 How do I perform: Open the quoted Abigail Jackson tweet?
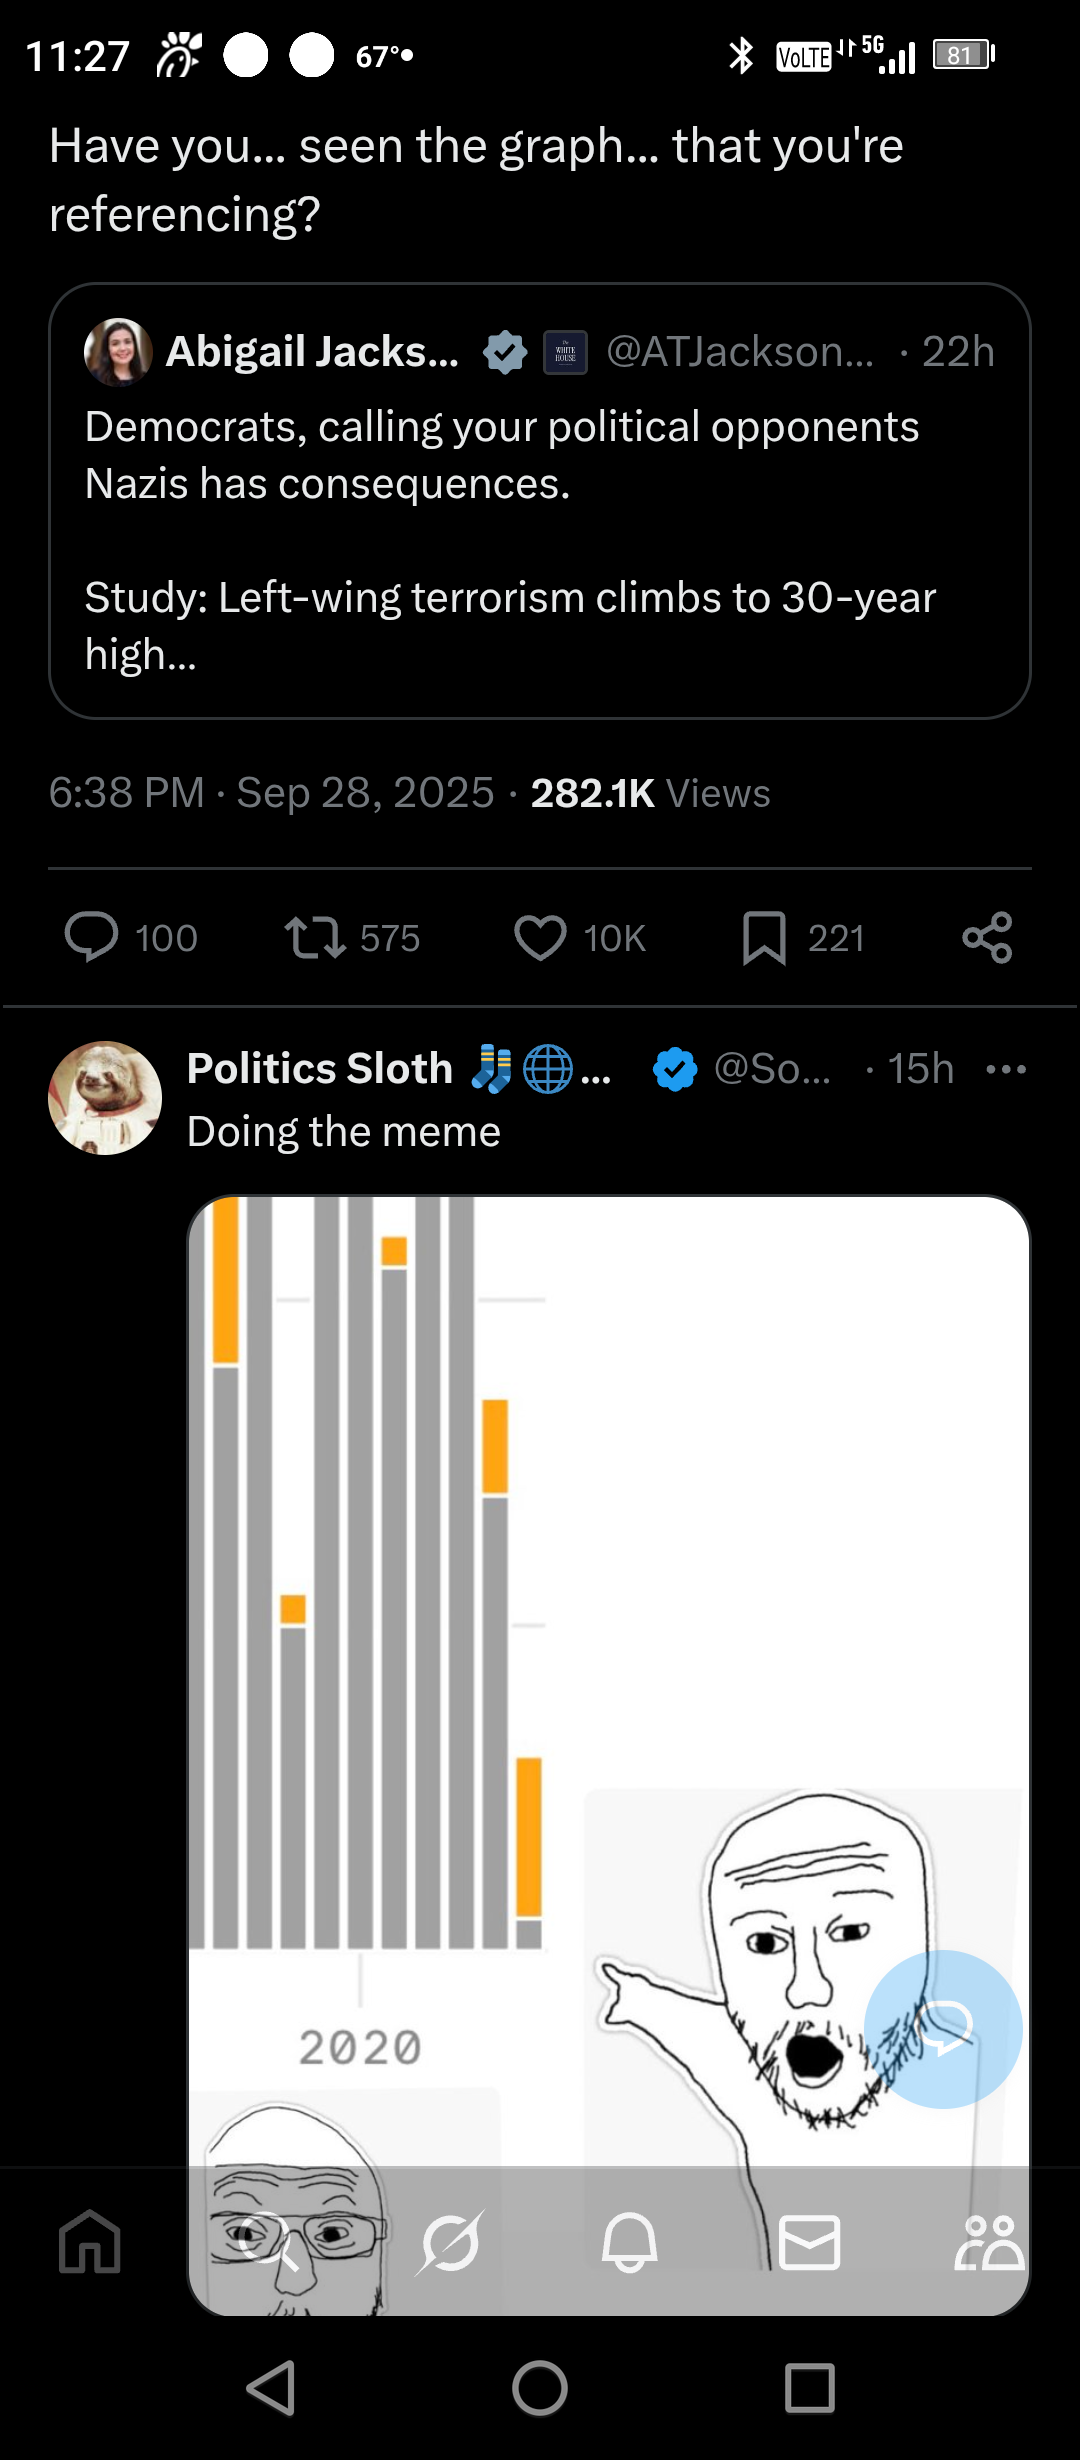pos(540,540)
